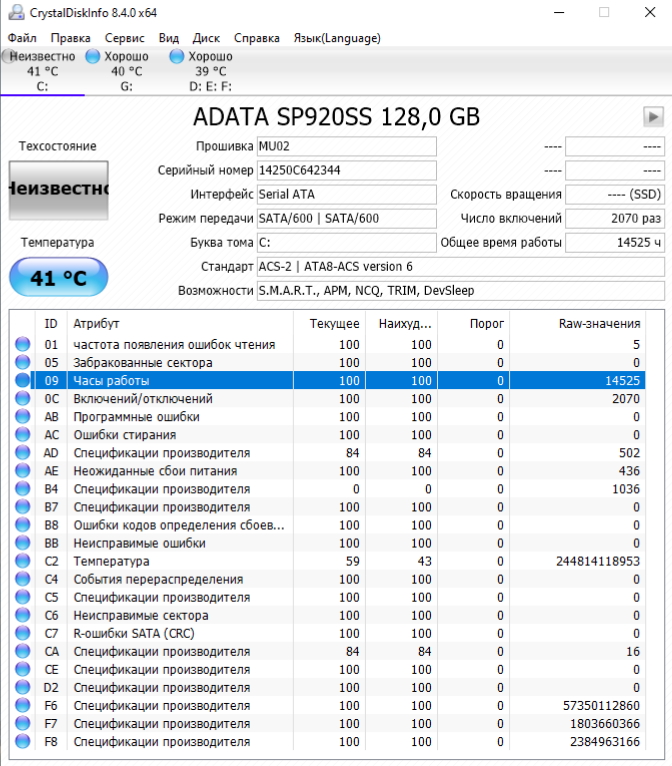Click the Возможности field with S.M.A.R.T.
This screenshot has width=672, height=766.
(x=461, y=291)
